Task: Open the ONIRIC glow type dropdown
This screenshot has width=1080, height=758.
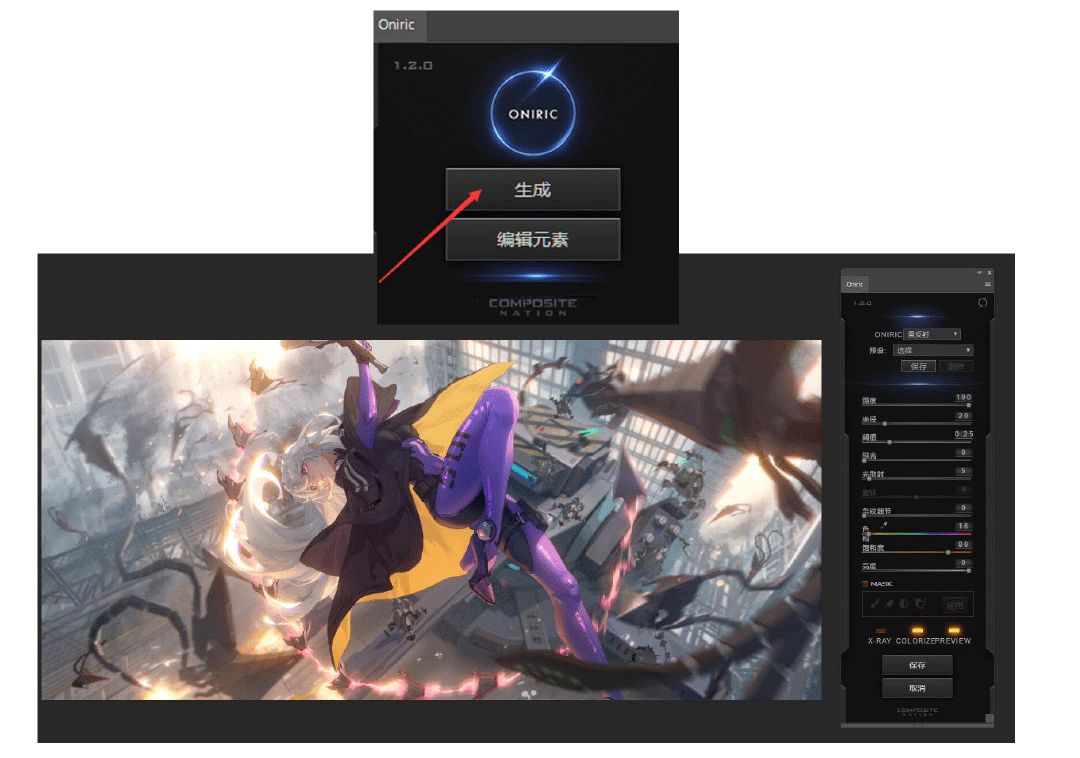Action: [x=932, y=334]
